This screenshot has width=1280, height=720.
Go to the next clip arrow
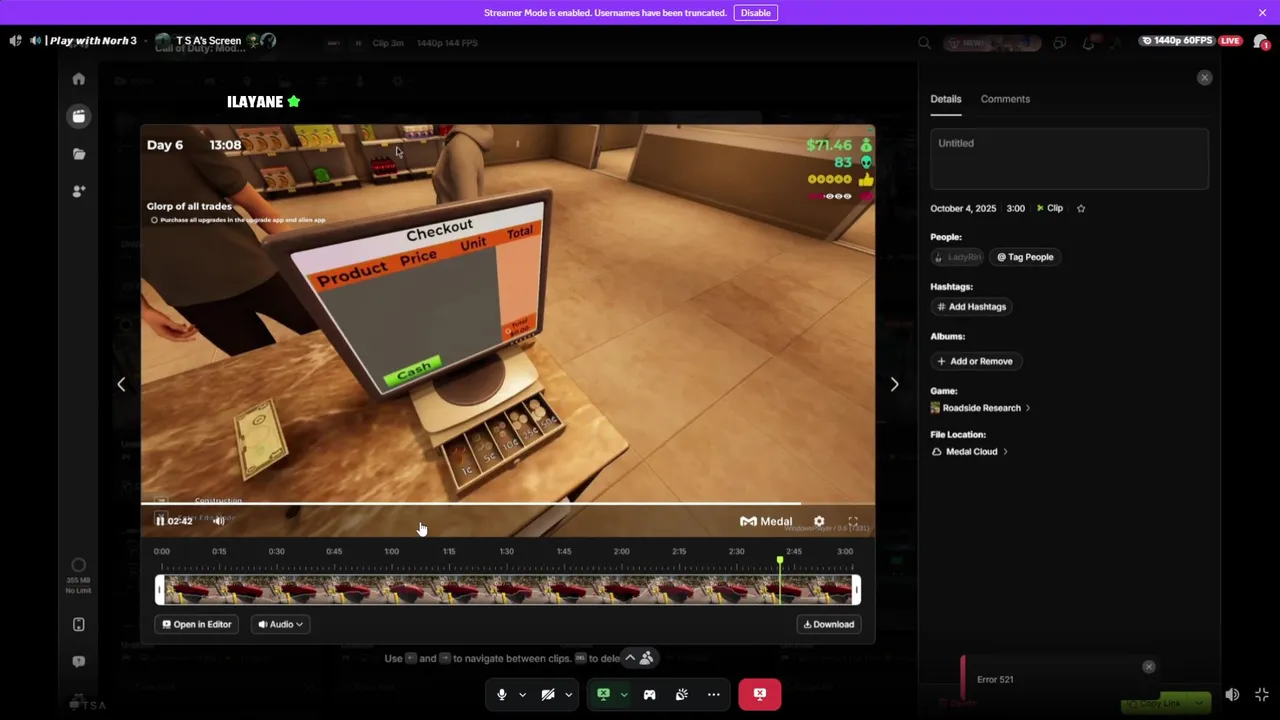click(x=894, y=384)
